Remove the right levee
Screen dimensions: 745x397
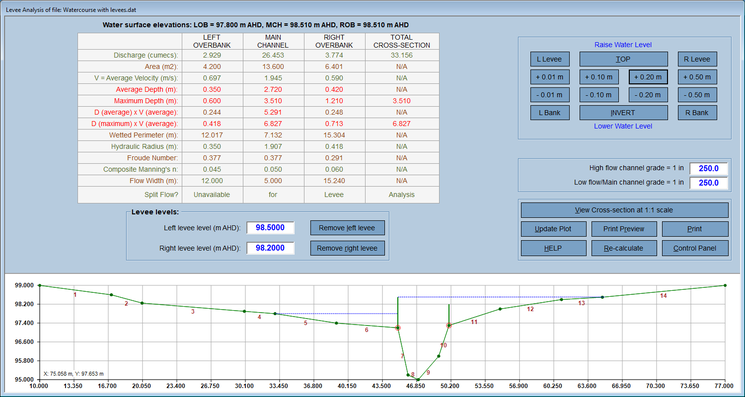tap(347, 248)
